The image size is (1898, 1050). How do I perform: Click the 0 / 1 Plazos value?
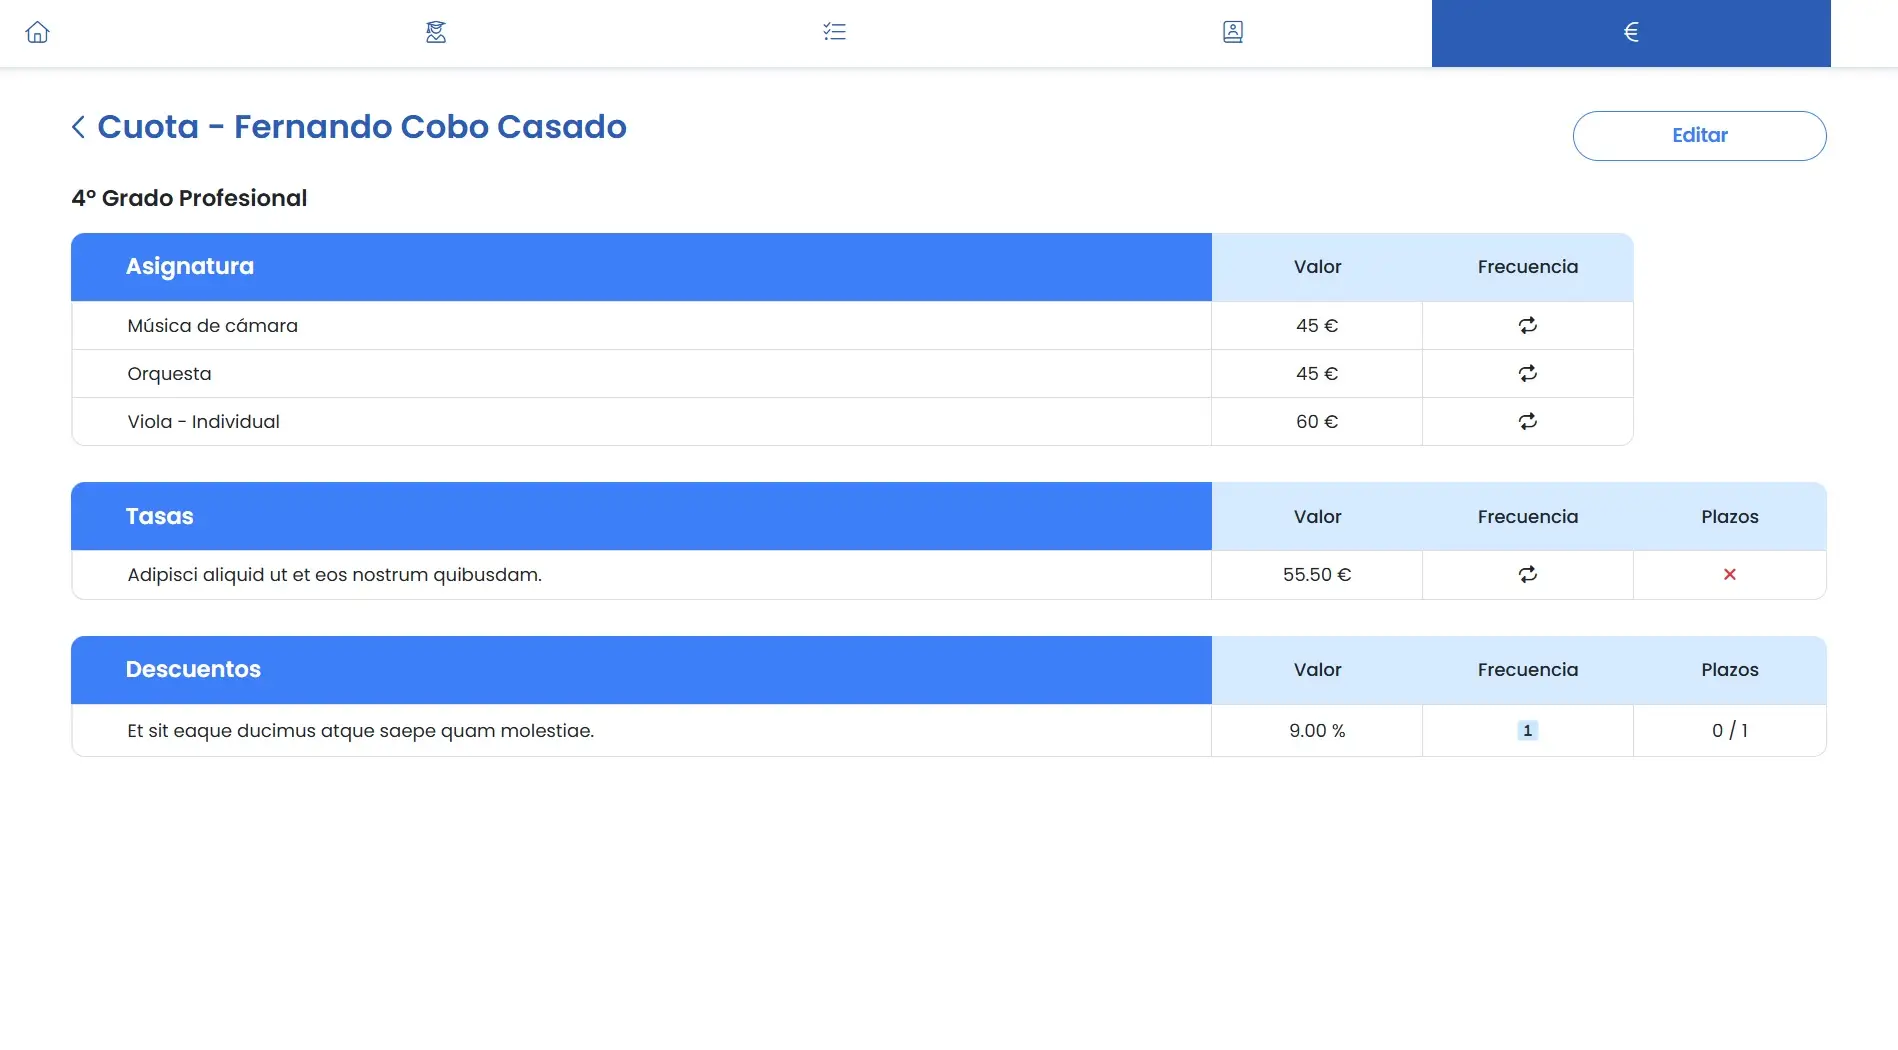tap(1728, 731)
